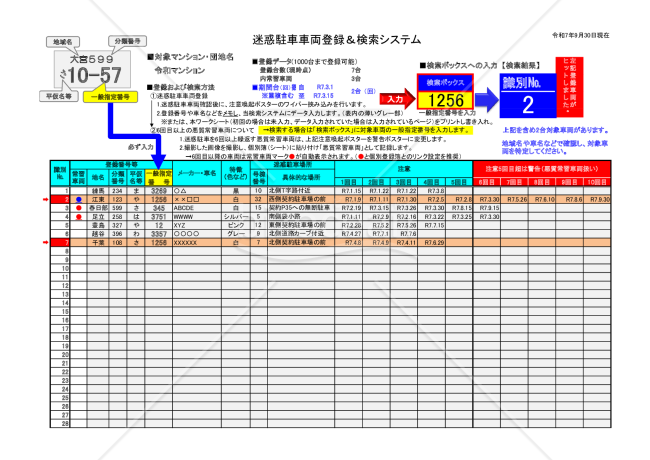Click the license plate sample image 10-57

(x=92, y=69)
